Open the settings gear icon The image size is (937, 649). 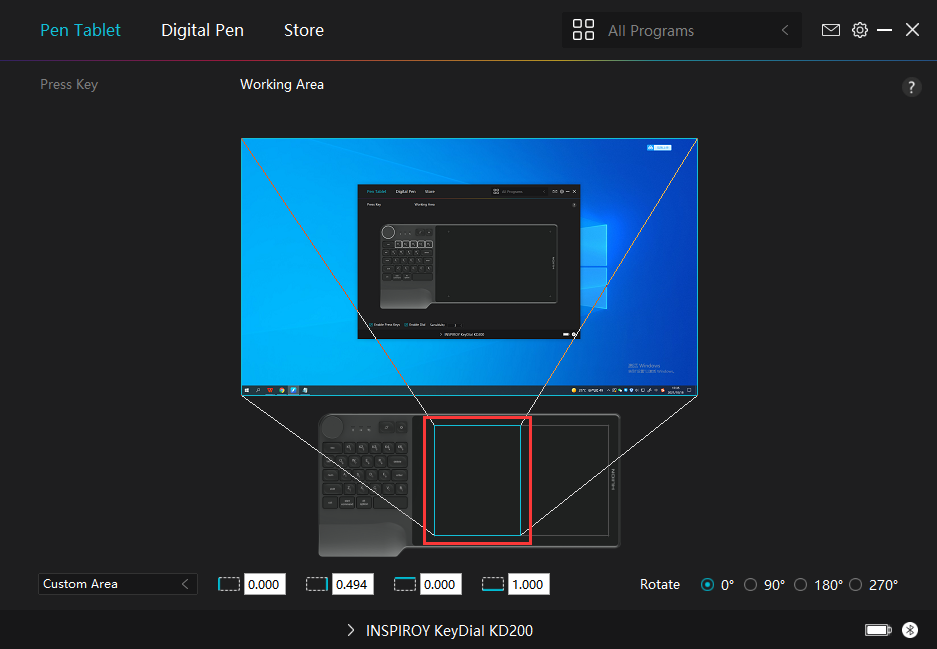pos(859,30)
